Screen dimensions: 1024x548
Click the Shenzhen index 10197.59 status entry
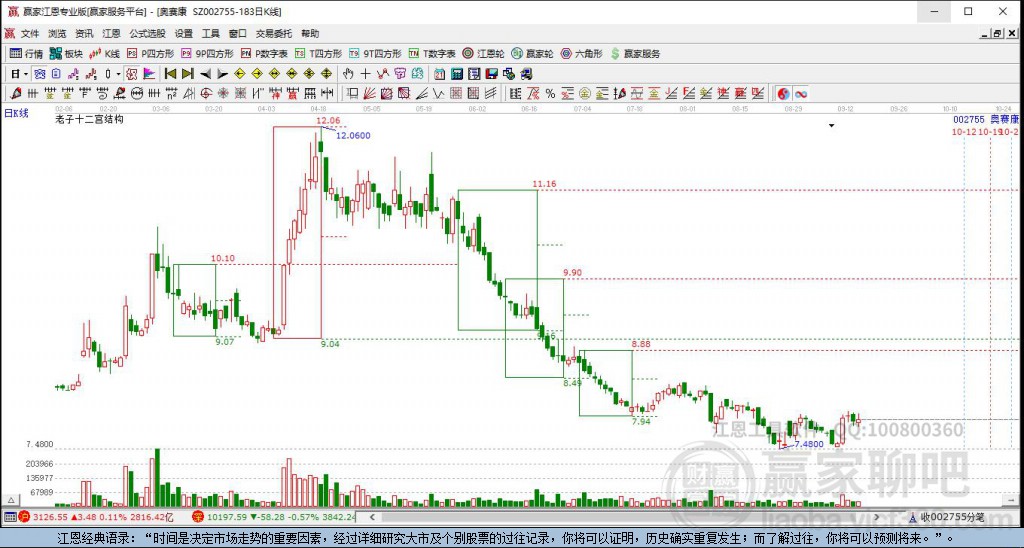273,517
